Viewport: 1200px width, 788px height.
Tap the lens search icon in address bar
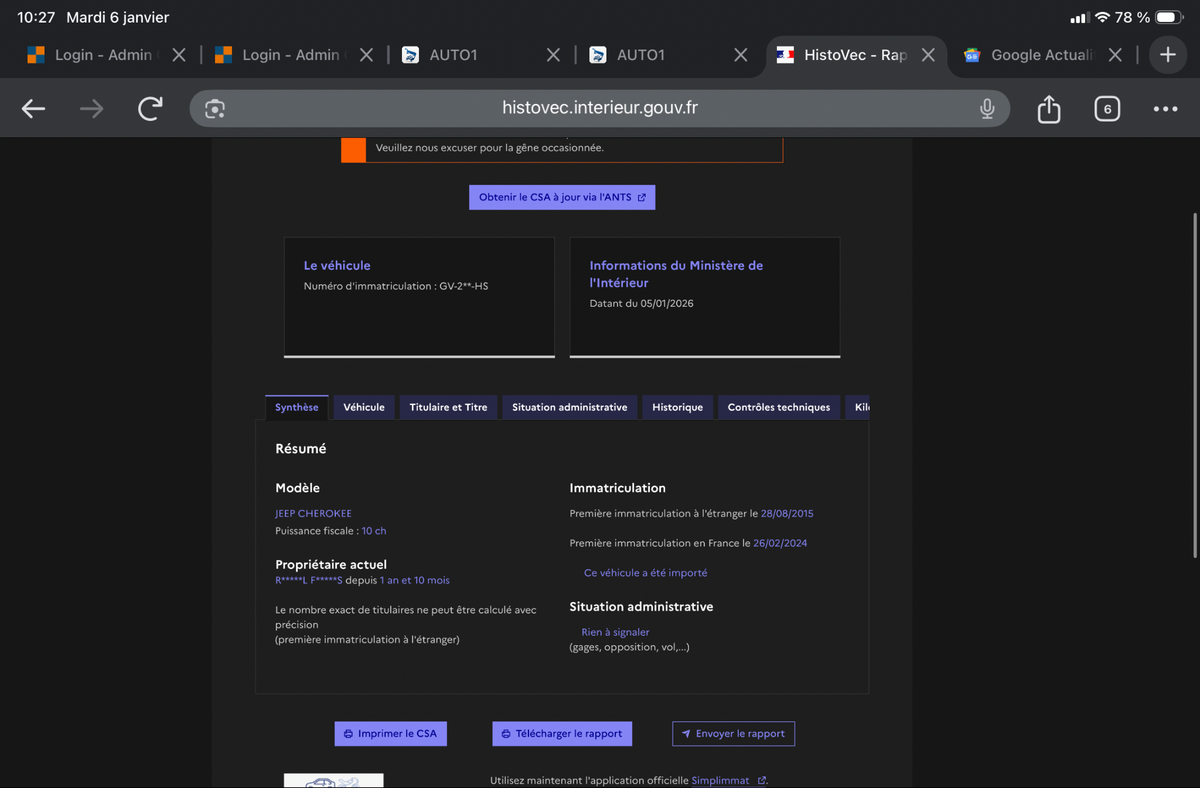(214, 109)
